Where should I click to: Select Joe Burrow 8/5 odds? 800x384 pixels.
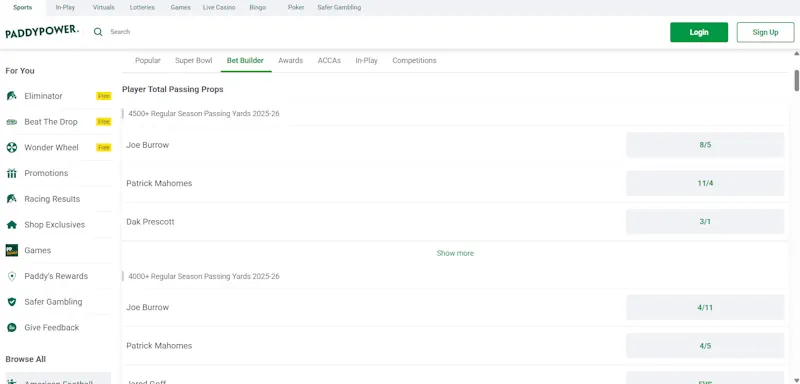705,145
